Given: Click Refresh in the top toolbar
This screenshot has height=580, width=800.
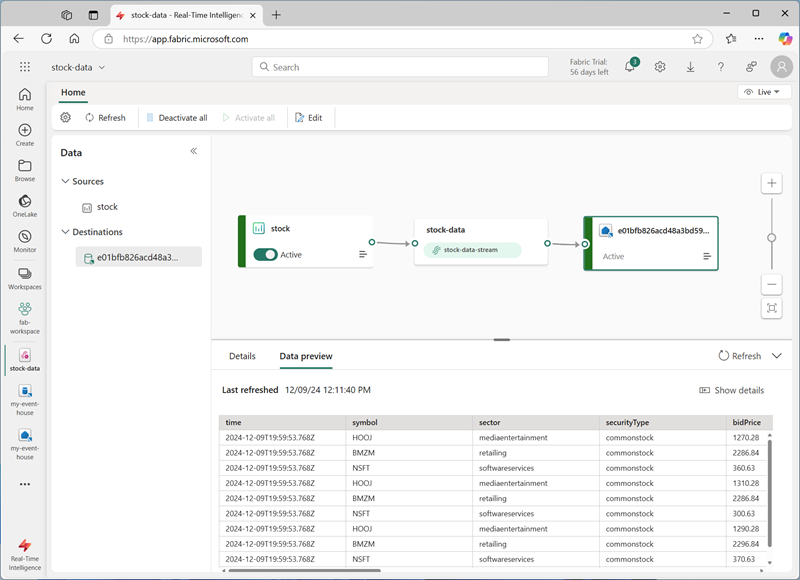Looking at the screenshot, I should pyautogui.click(x=105, y=117).
